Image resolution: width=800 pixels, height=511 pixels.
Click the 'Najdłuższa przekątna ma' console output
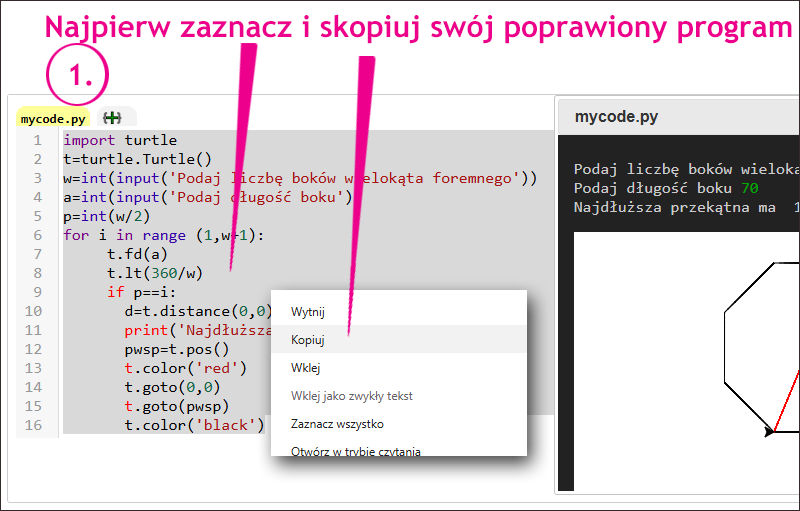(x=675, y=207)
